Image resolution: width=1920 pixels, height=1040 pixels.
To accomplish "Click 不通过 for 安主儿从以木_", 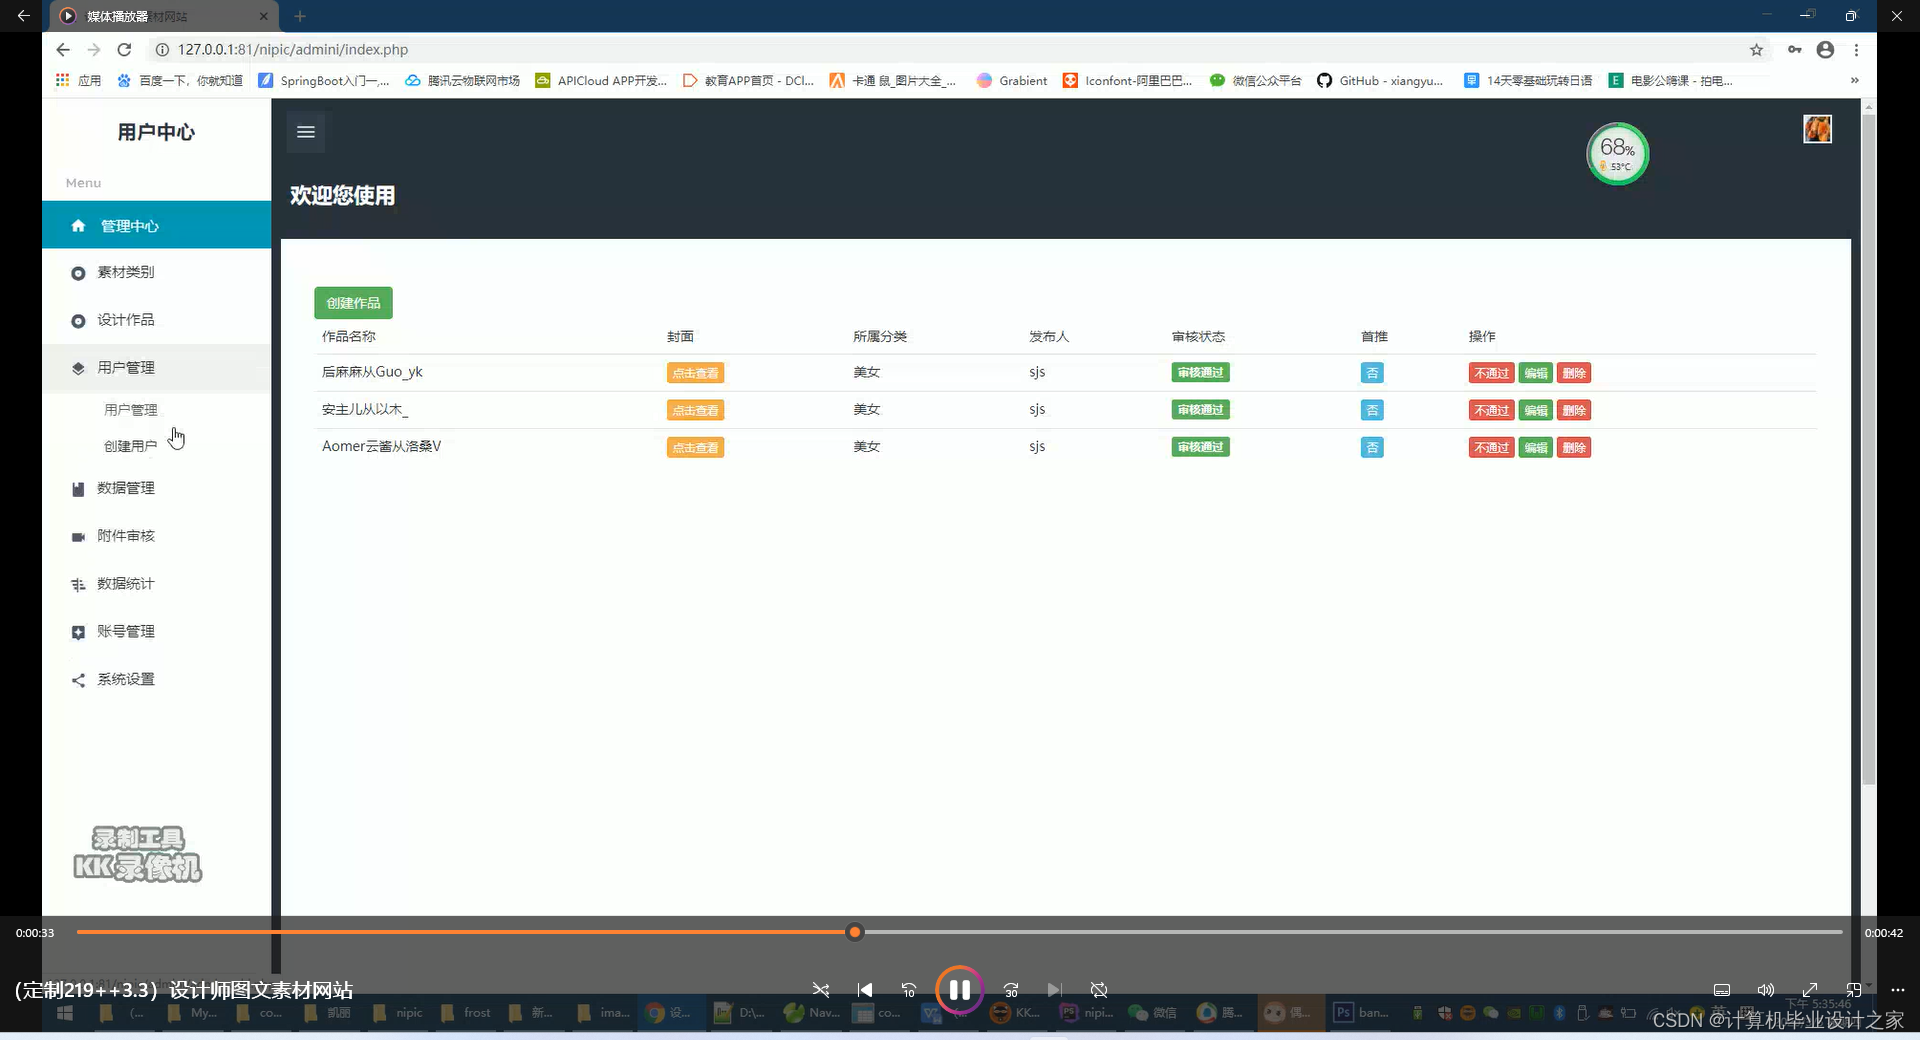I will click(1491, 410).
